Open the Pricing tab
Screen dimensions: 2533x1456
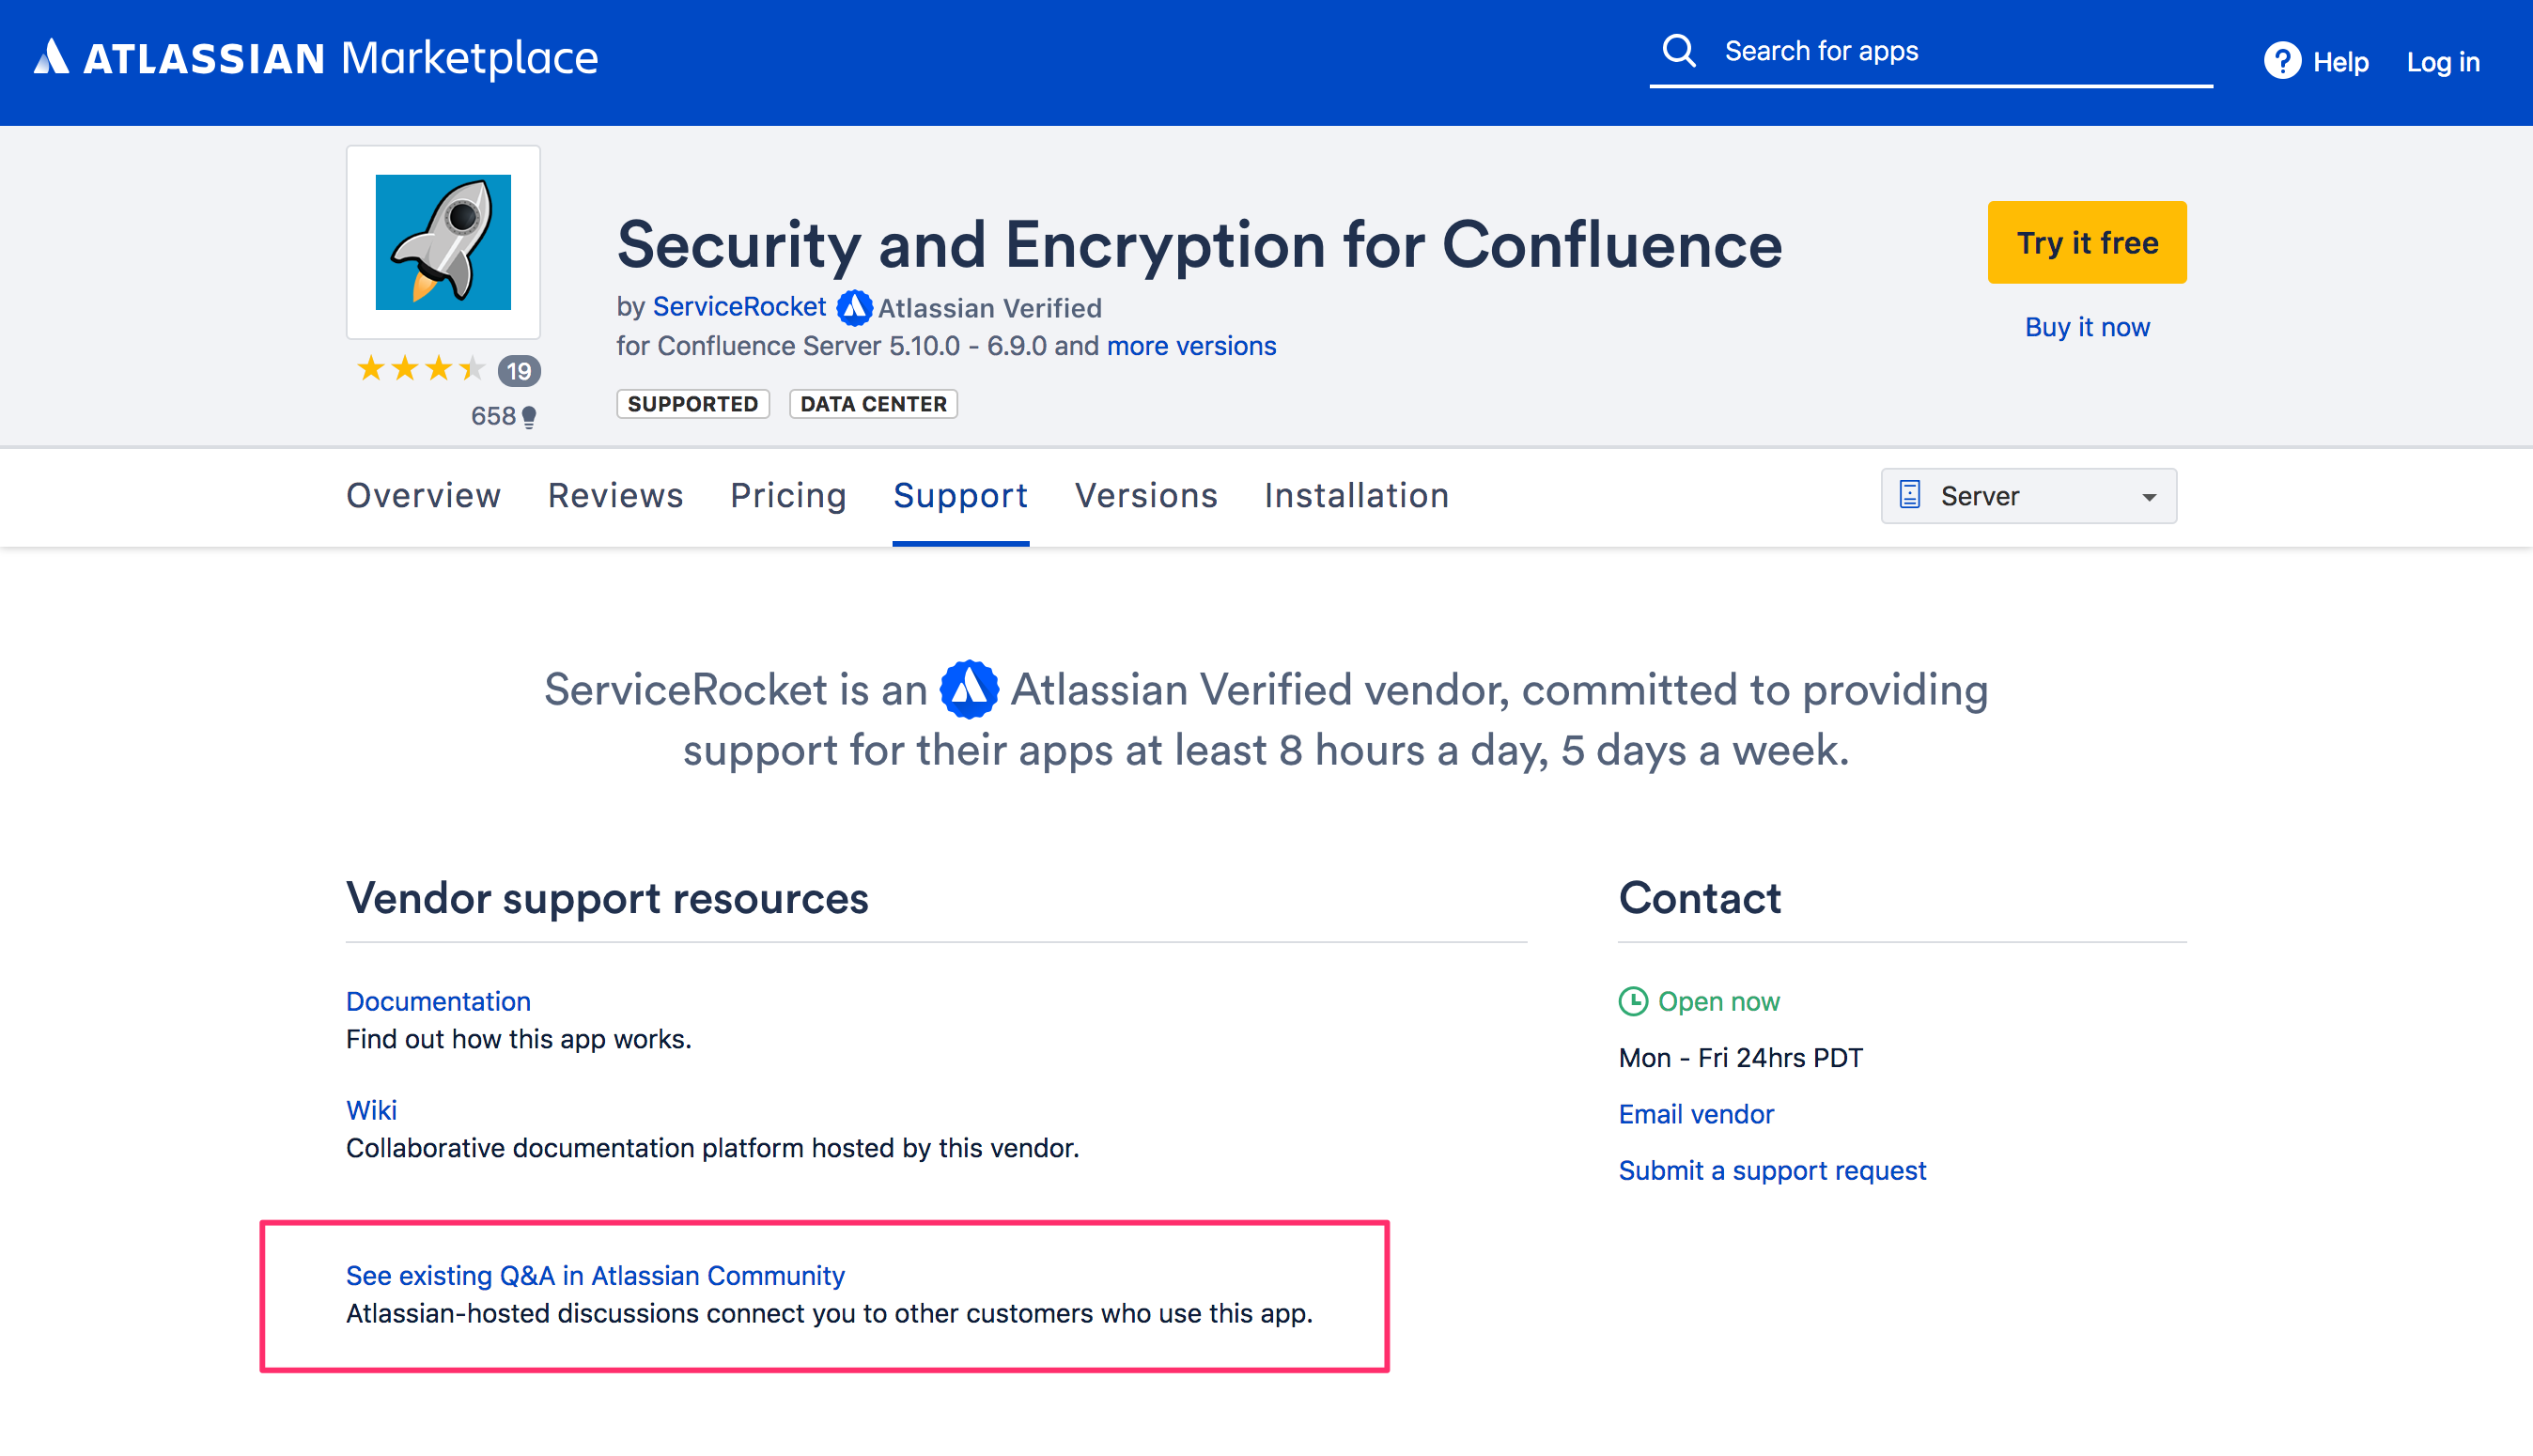click(x=788, y=495)
